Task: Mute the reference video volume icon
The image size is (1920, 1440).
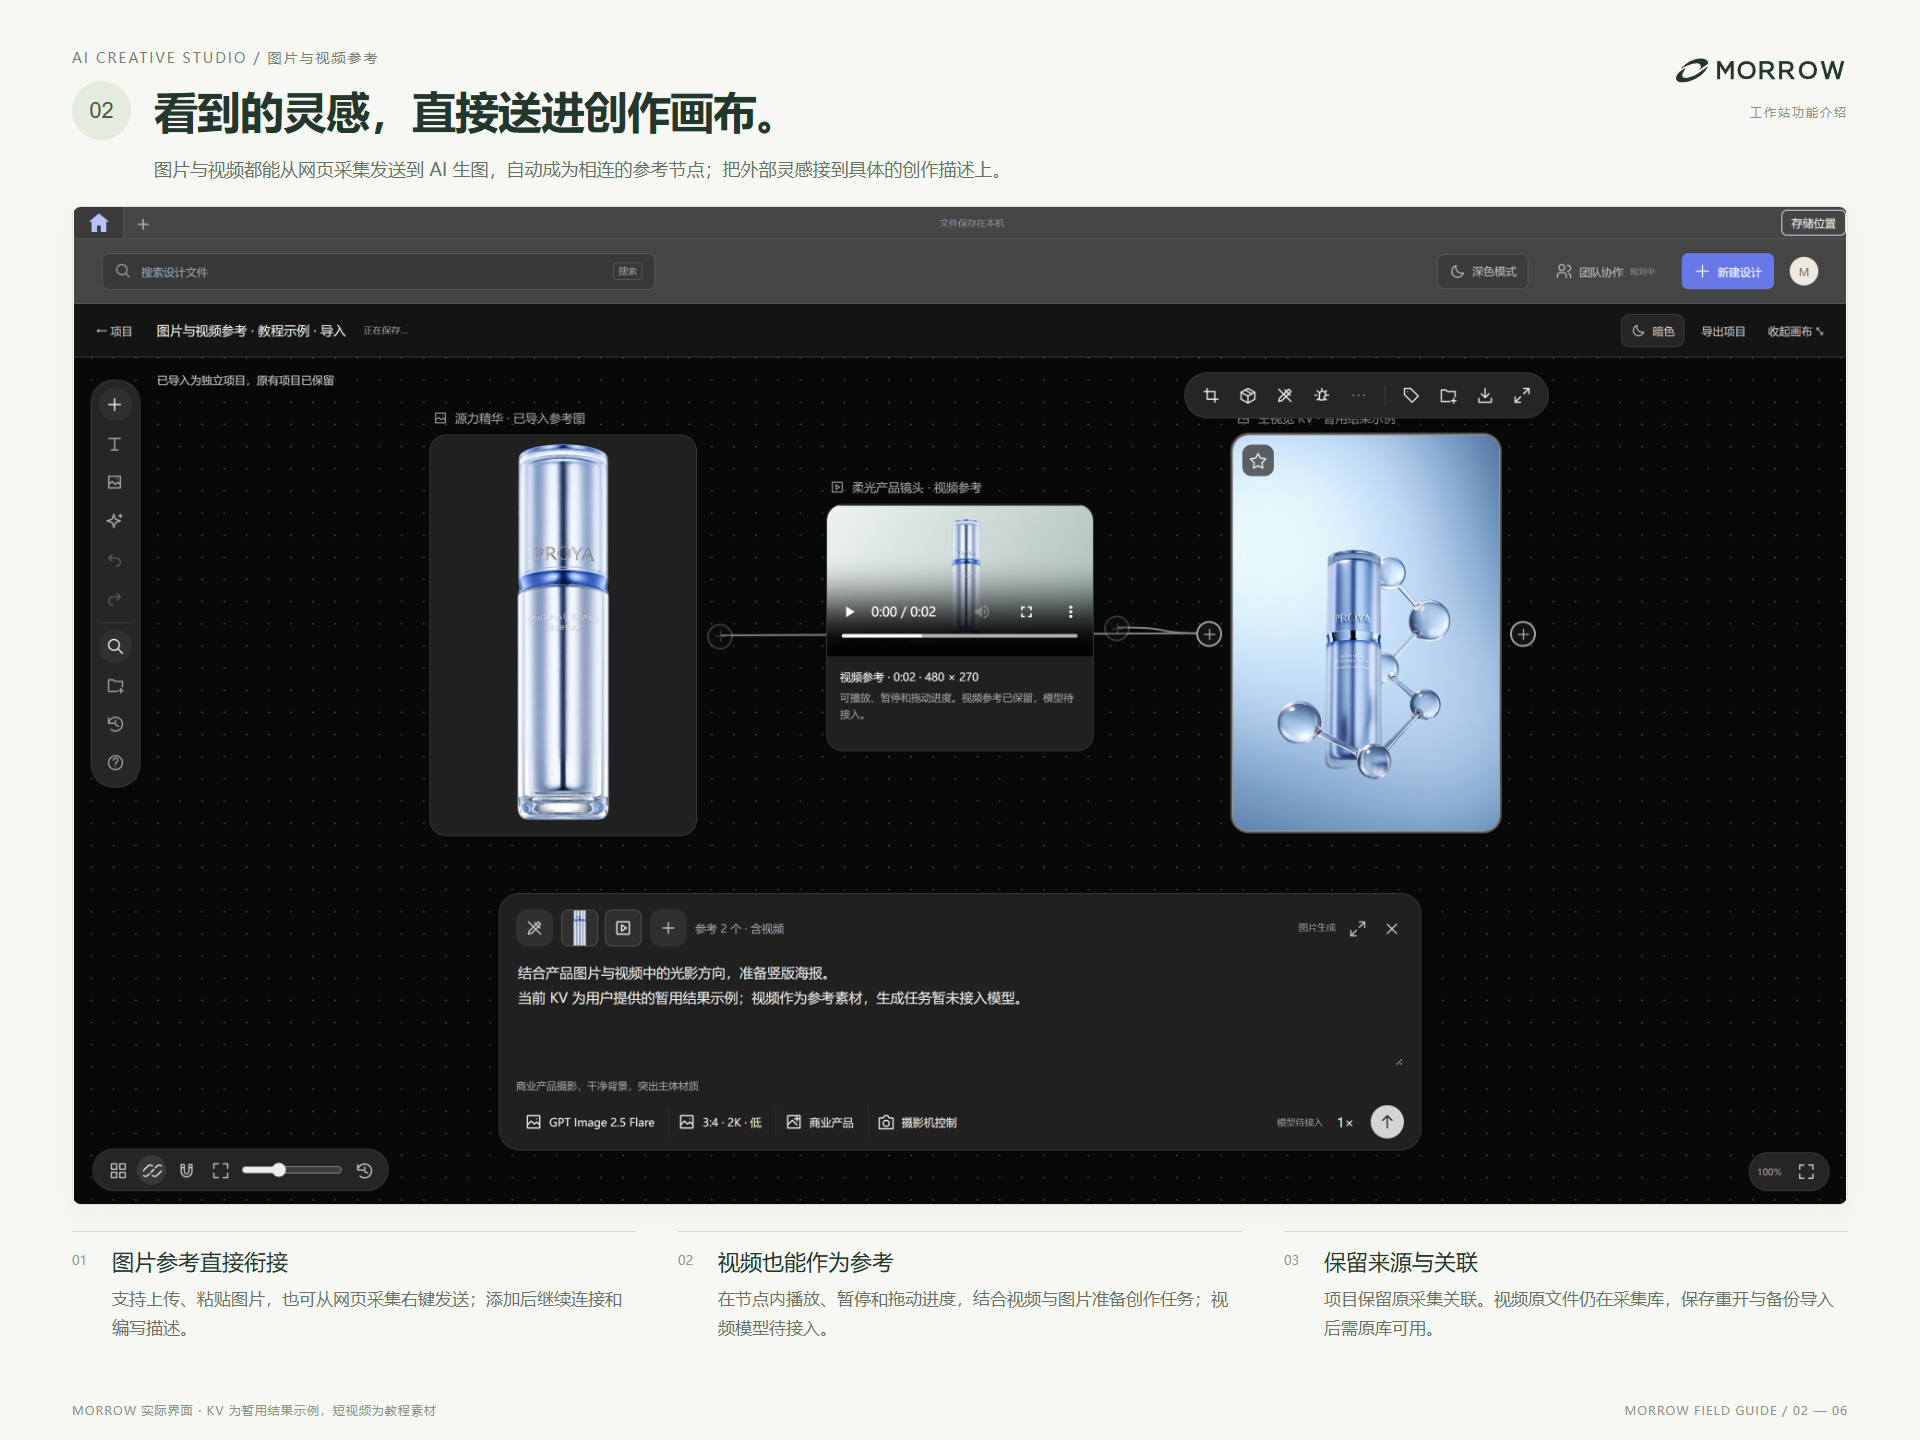Action: pos(982,612)
